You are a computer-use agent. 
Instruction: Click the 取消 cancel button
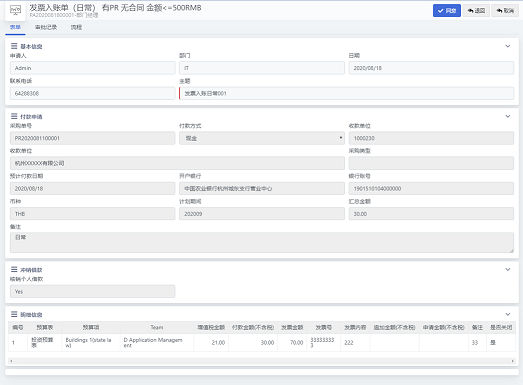tap(505, 11)
